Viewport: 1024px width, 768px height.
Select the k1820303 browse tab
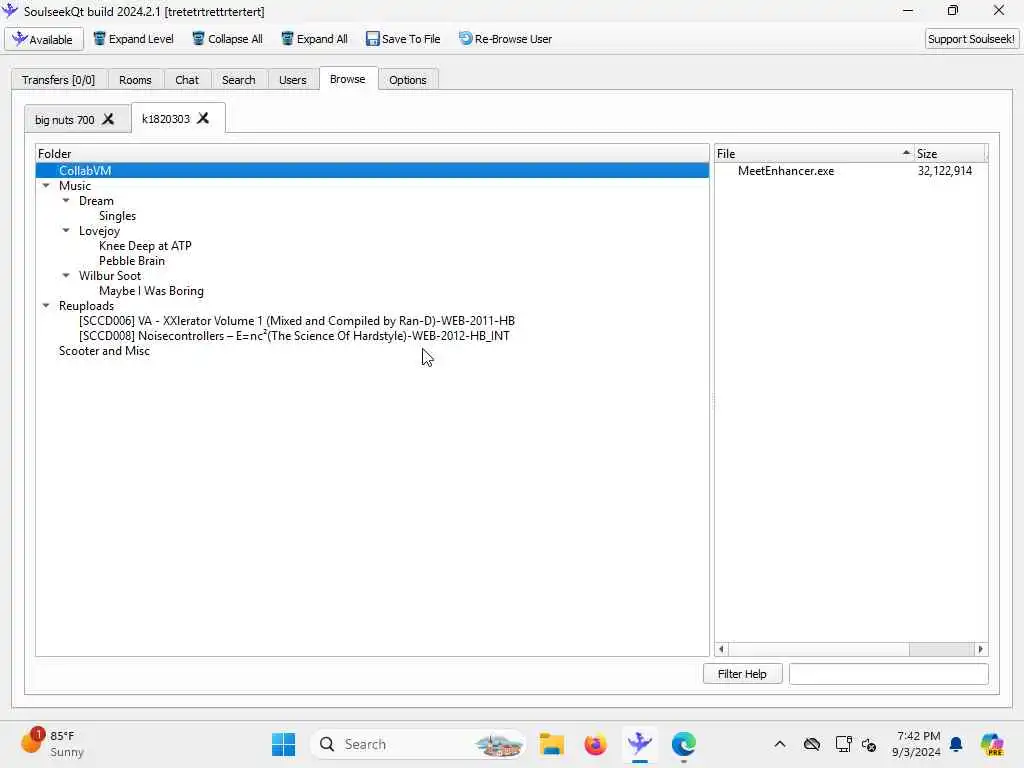click(166, 119)
